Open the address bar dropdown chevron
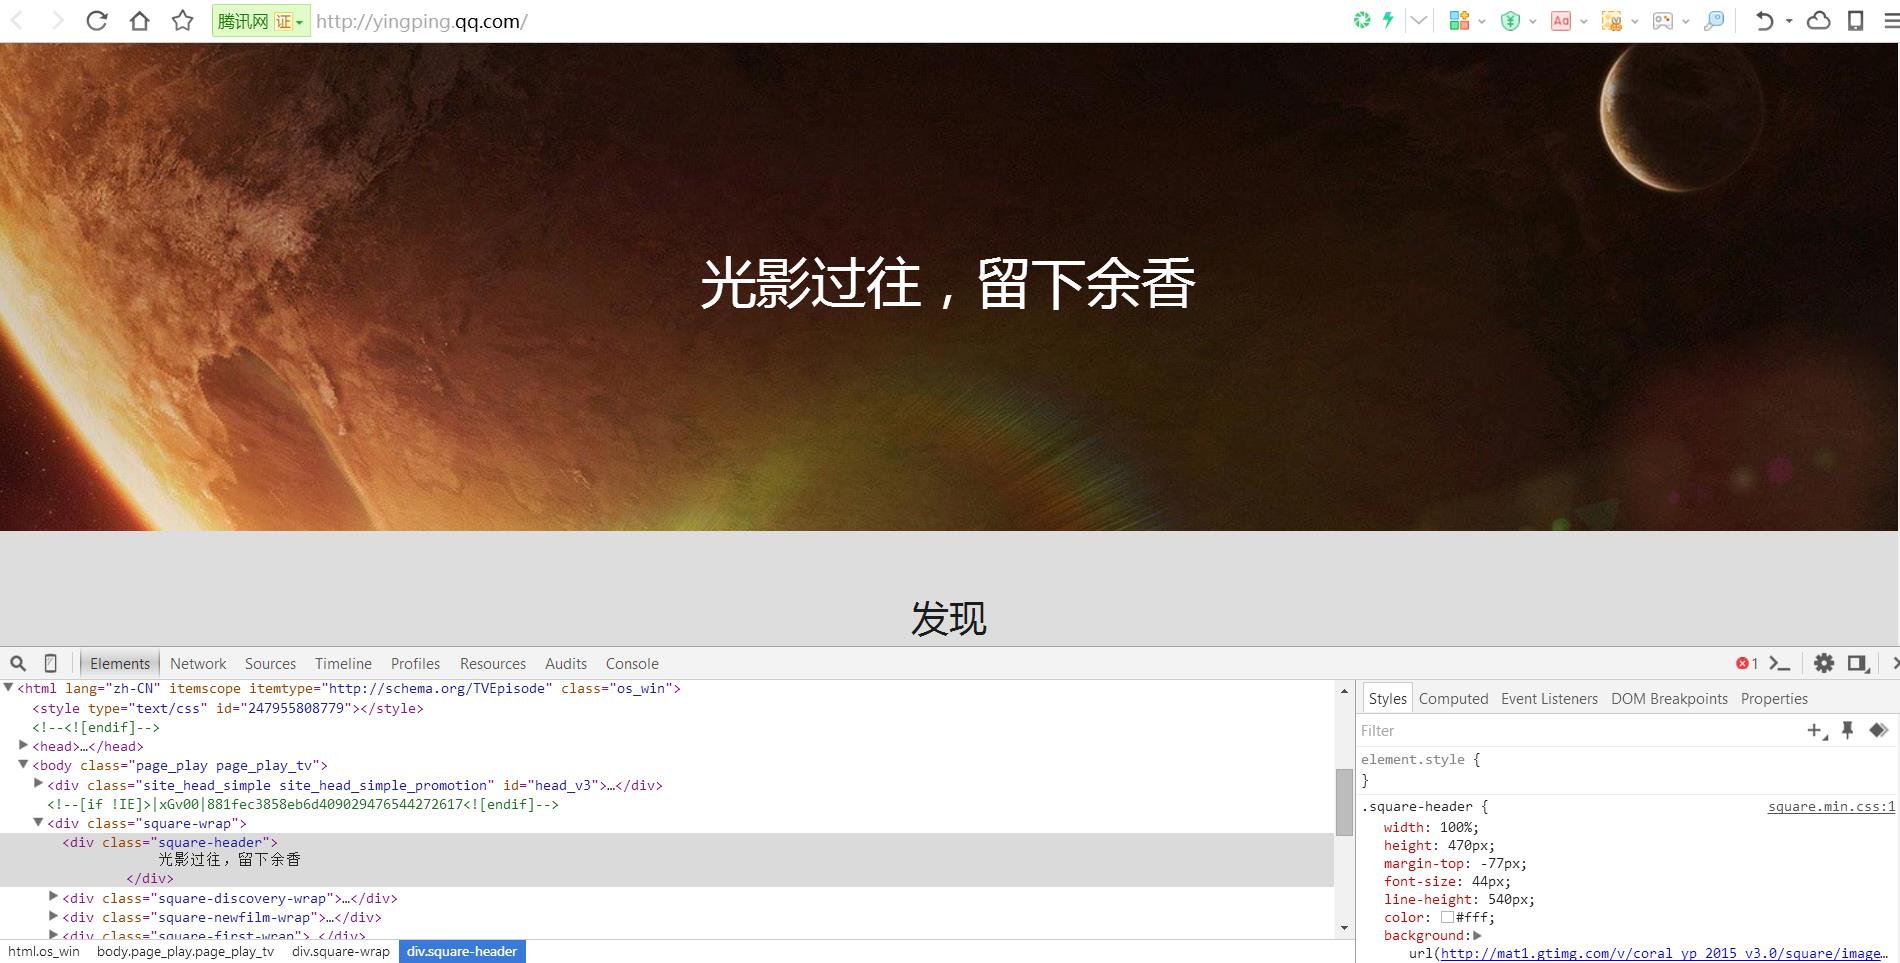Screen dimensions: 1900x963 [1418, 20]
